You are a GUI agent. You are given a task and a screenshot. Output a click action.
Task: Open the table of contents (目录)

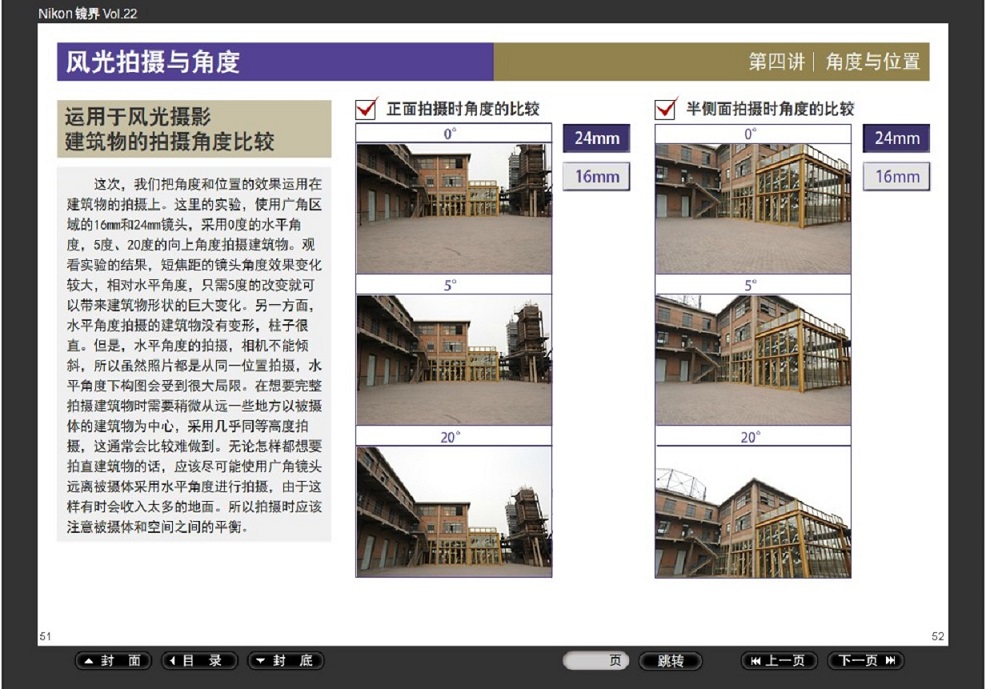[200, 661]
